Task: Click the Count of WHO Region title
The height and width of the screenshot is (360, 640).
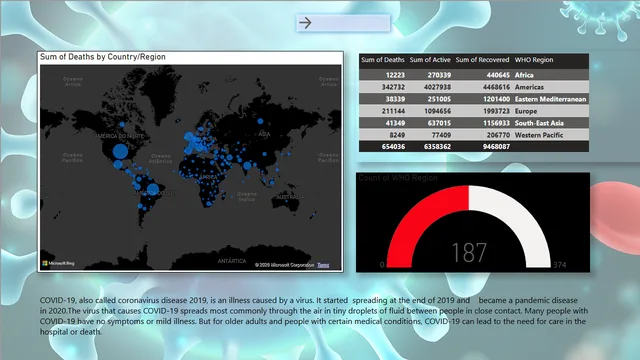Action: tap(398, 178)
